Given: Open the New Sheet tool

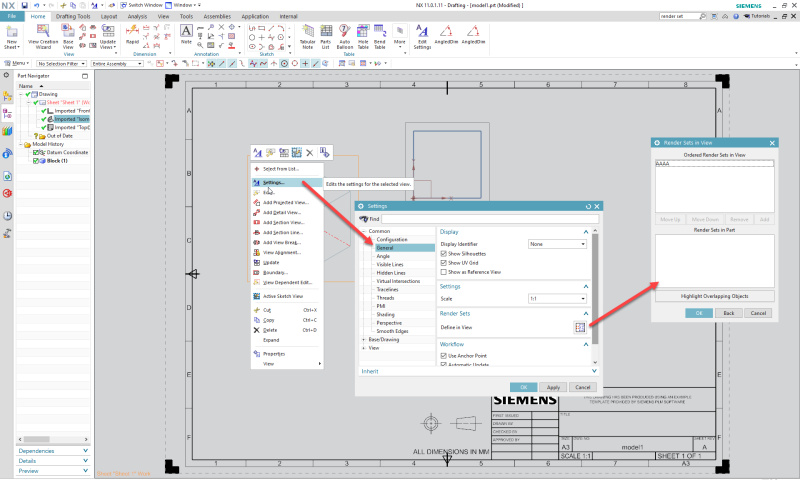Looking at the screenshot, I should (x=12, y=37).
